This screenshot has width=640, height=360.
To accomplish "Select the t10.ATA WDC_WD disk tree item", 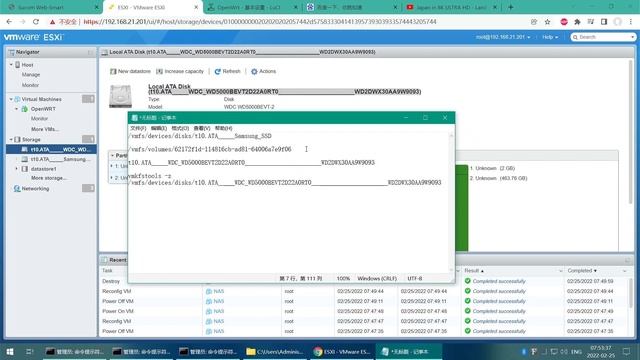I will [51, 149].
